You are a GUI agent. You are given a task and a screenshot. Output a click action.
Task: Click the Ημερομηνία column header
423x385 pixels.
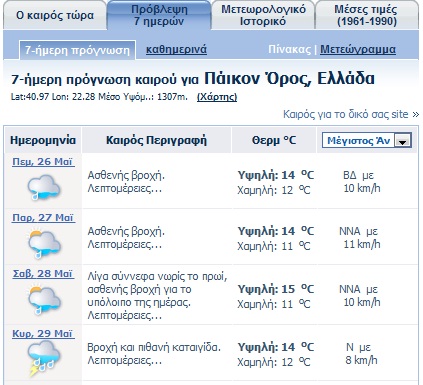tap(43, 140)
